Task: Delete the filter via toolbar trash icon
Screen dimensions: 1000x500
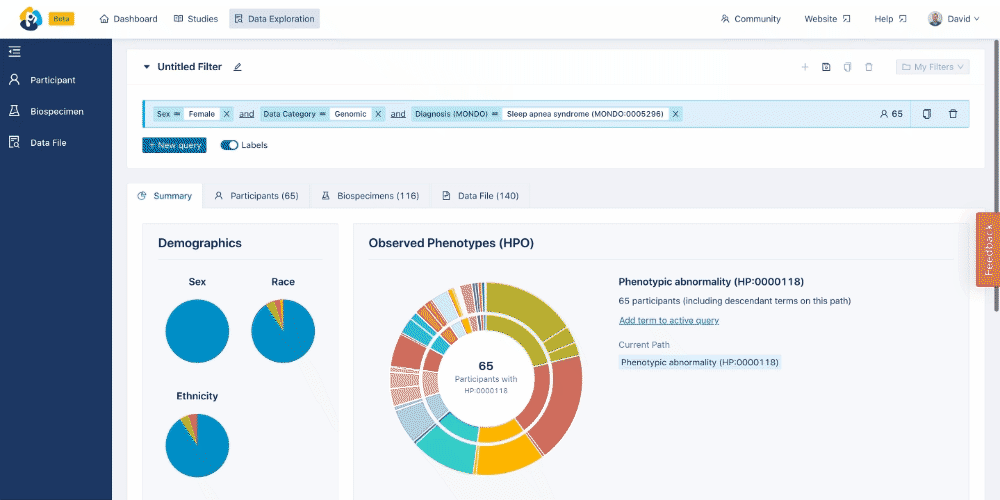Action: [868, 67]
